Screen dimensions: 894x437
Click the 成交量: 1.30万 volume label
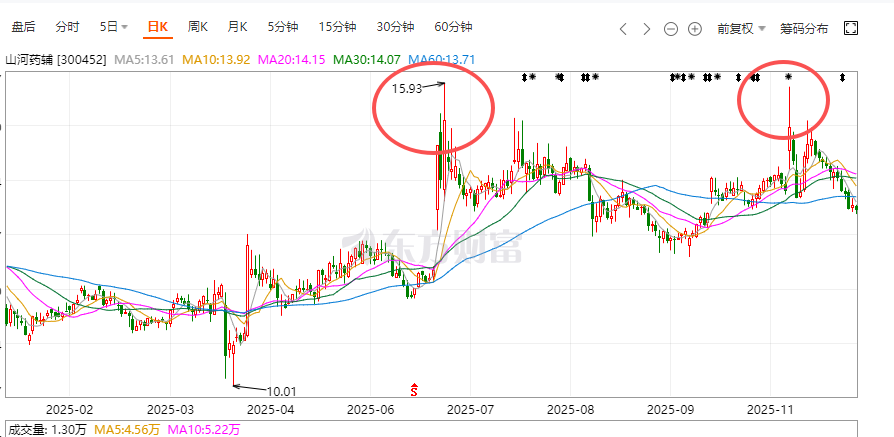pyautogui.click(x=47, y=430)
